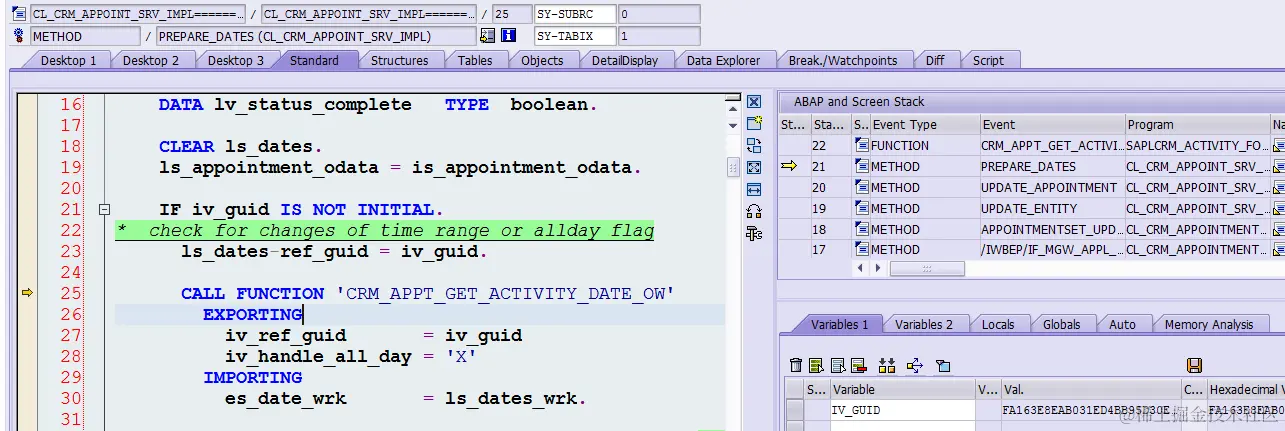This screenshot has height=431, width=1285.
Task: Switch to the Auto tab
Action: 1122,324
